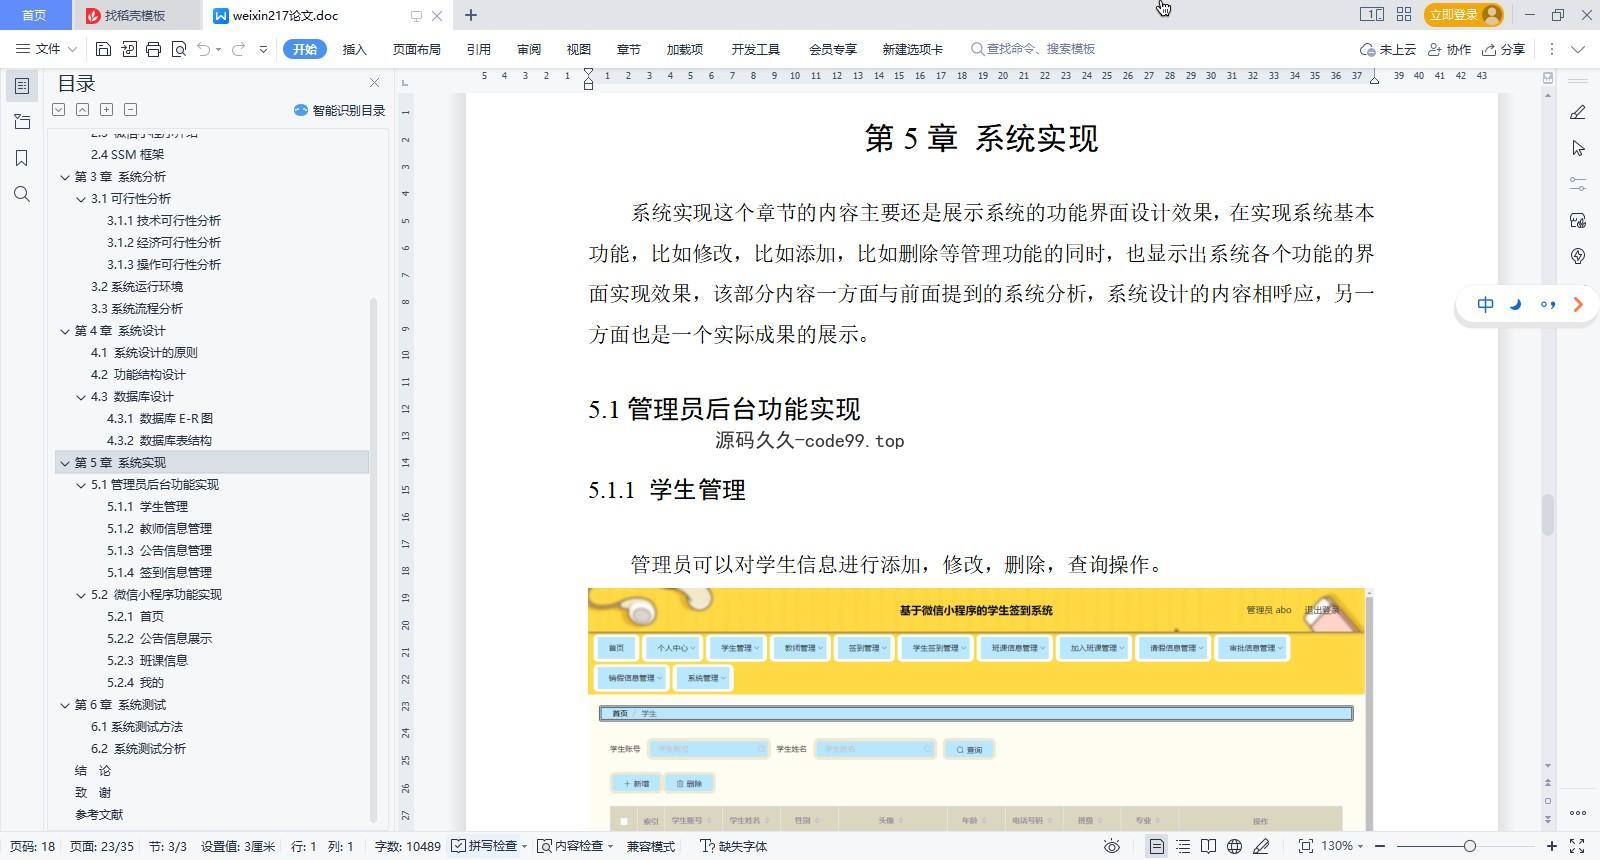Click 智能识别目录 button in outline pane
1600x860 pixels.
click(x=339, y=110)
